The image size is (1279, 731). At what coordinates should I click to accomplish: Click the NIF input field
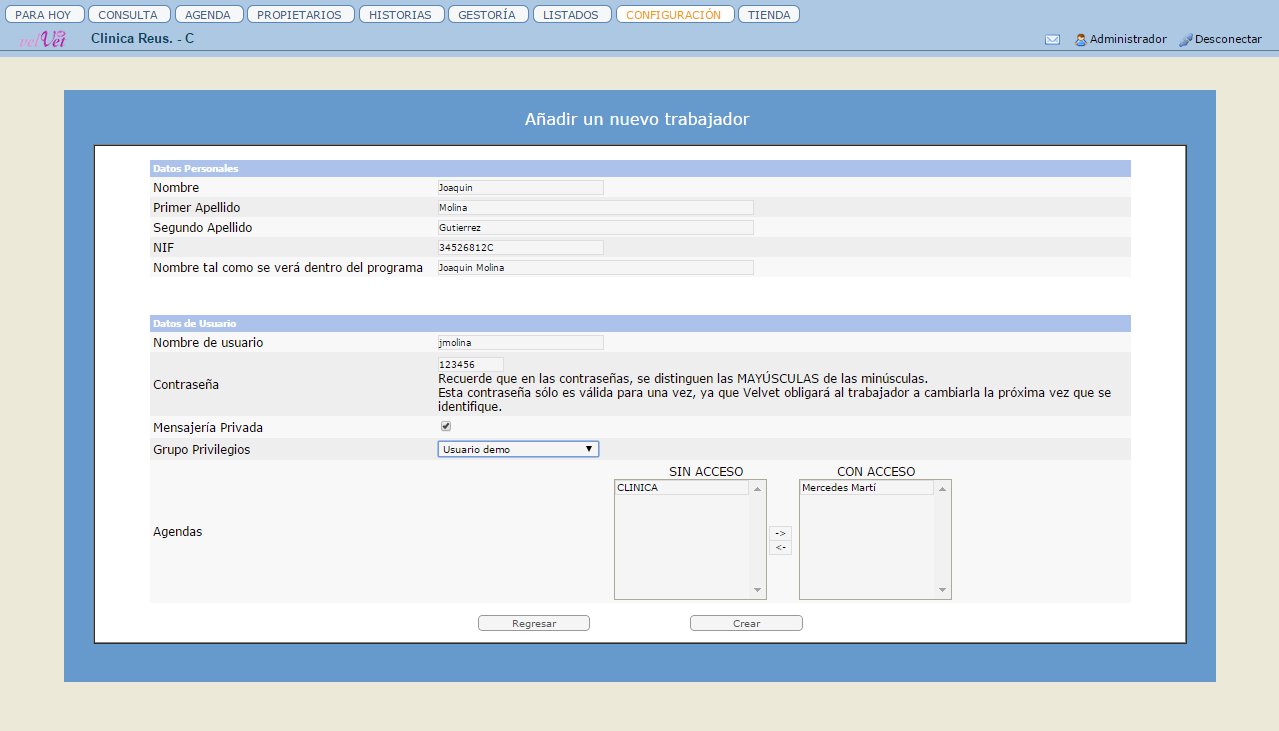(520, 247)
